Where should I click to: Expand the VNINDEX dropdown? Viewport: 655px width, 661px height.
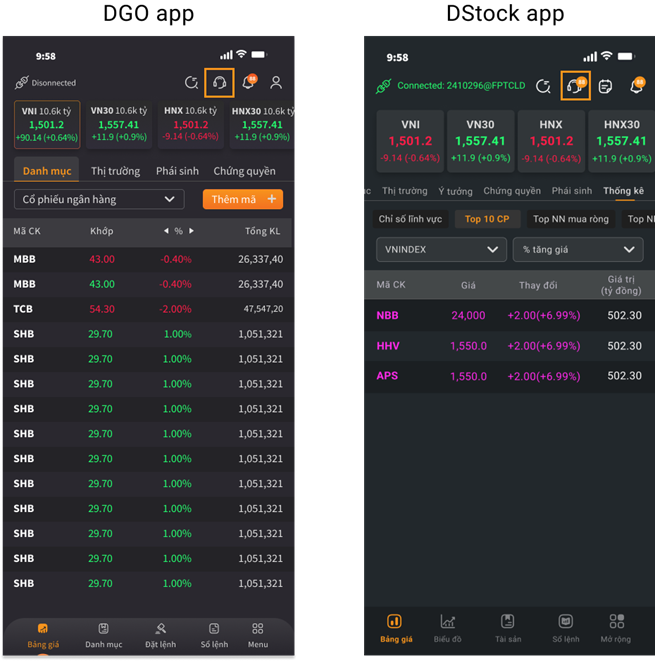[441, 250]
